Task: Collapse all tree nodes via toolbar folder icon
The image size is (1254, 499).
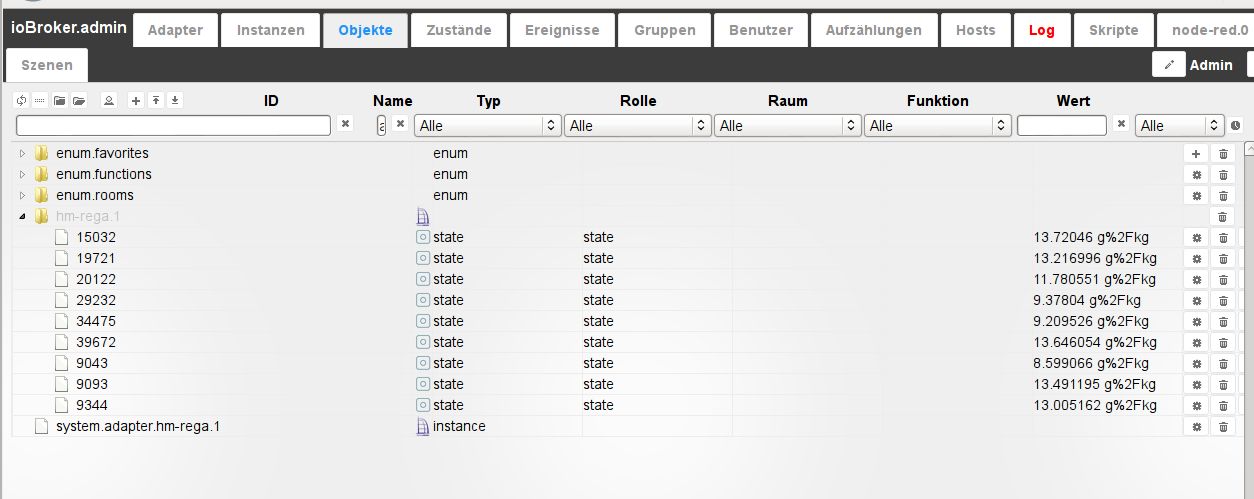Action: [x=60, y=100]
